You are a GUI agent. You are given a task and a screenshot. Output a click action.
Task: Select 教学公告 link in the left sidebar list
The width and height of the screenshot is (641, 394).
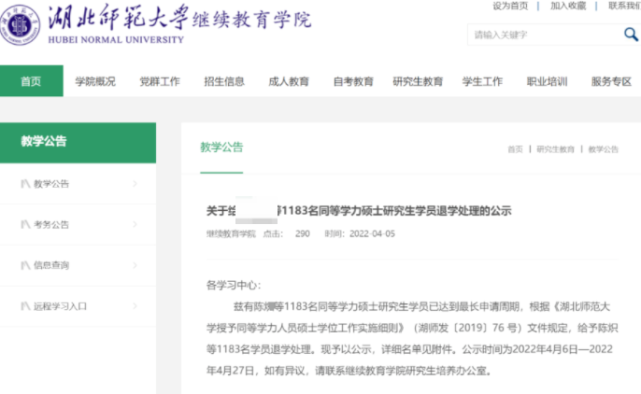point(51,184)
